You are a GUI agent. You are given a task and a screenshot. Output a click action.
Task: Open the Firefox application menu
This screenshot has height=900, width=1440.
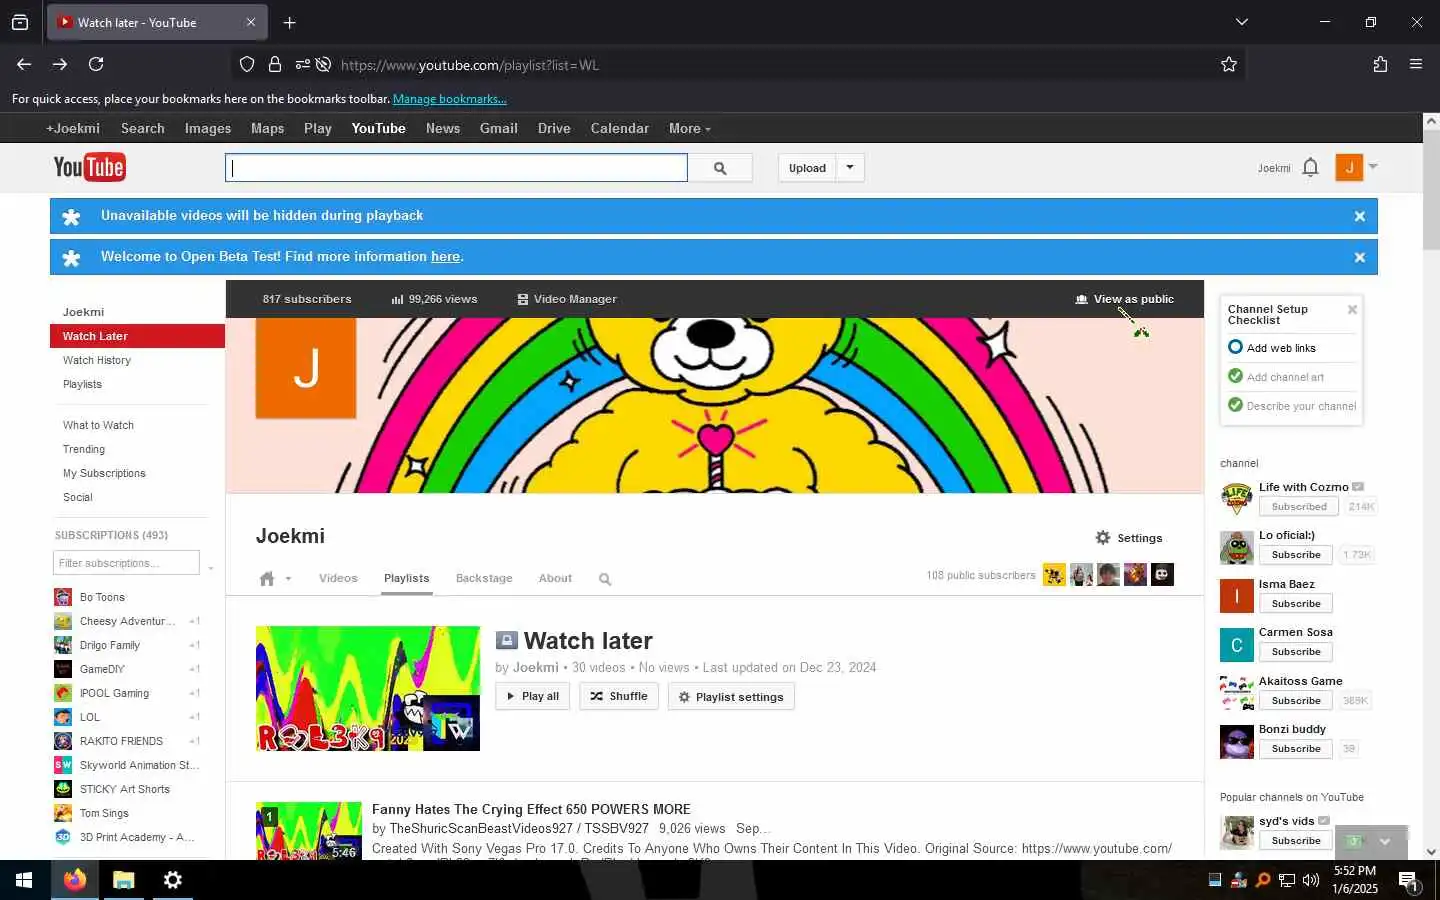pos(1416,64)
